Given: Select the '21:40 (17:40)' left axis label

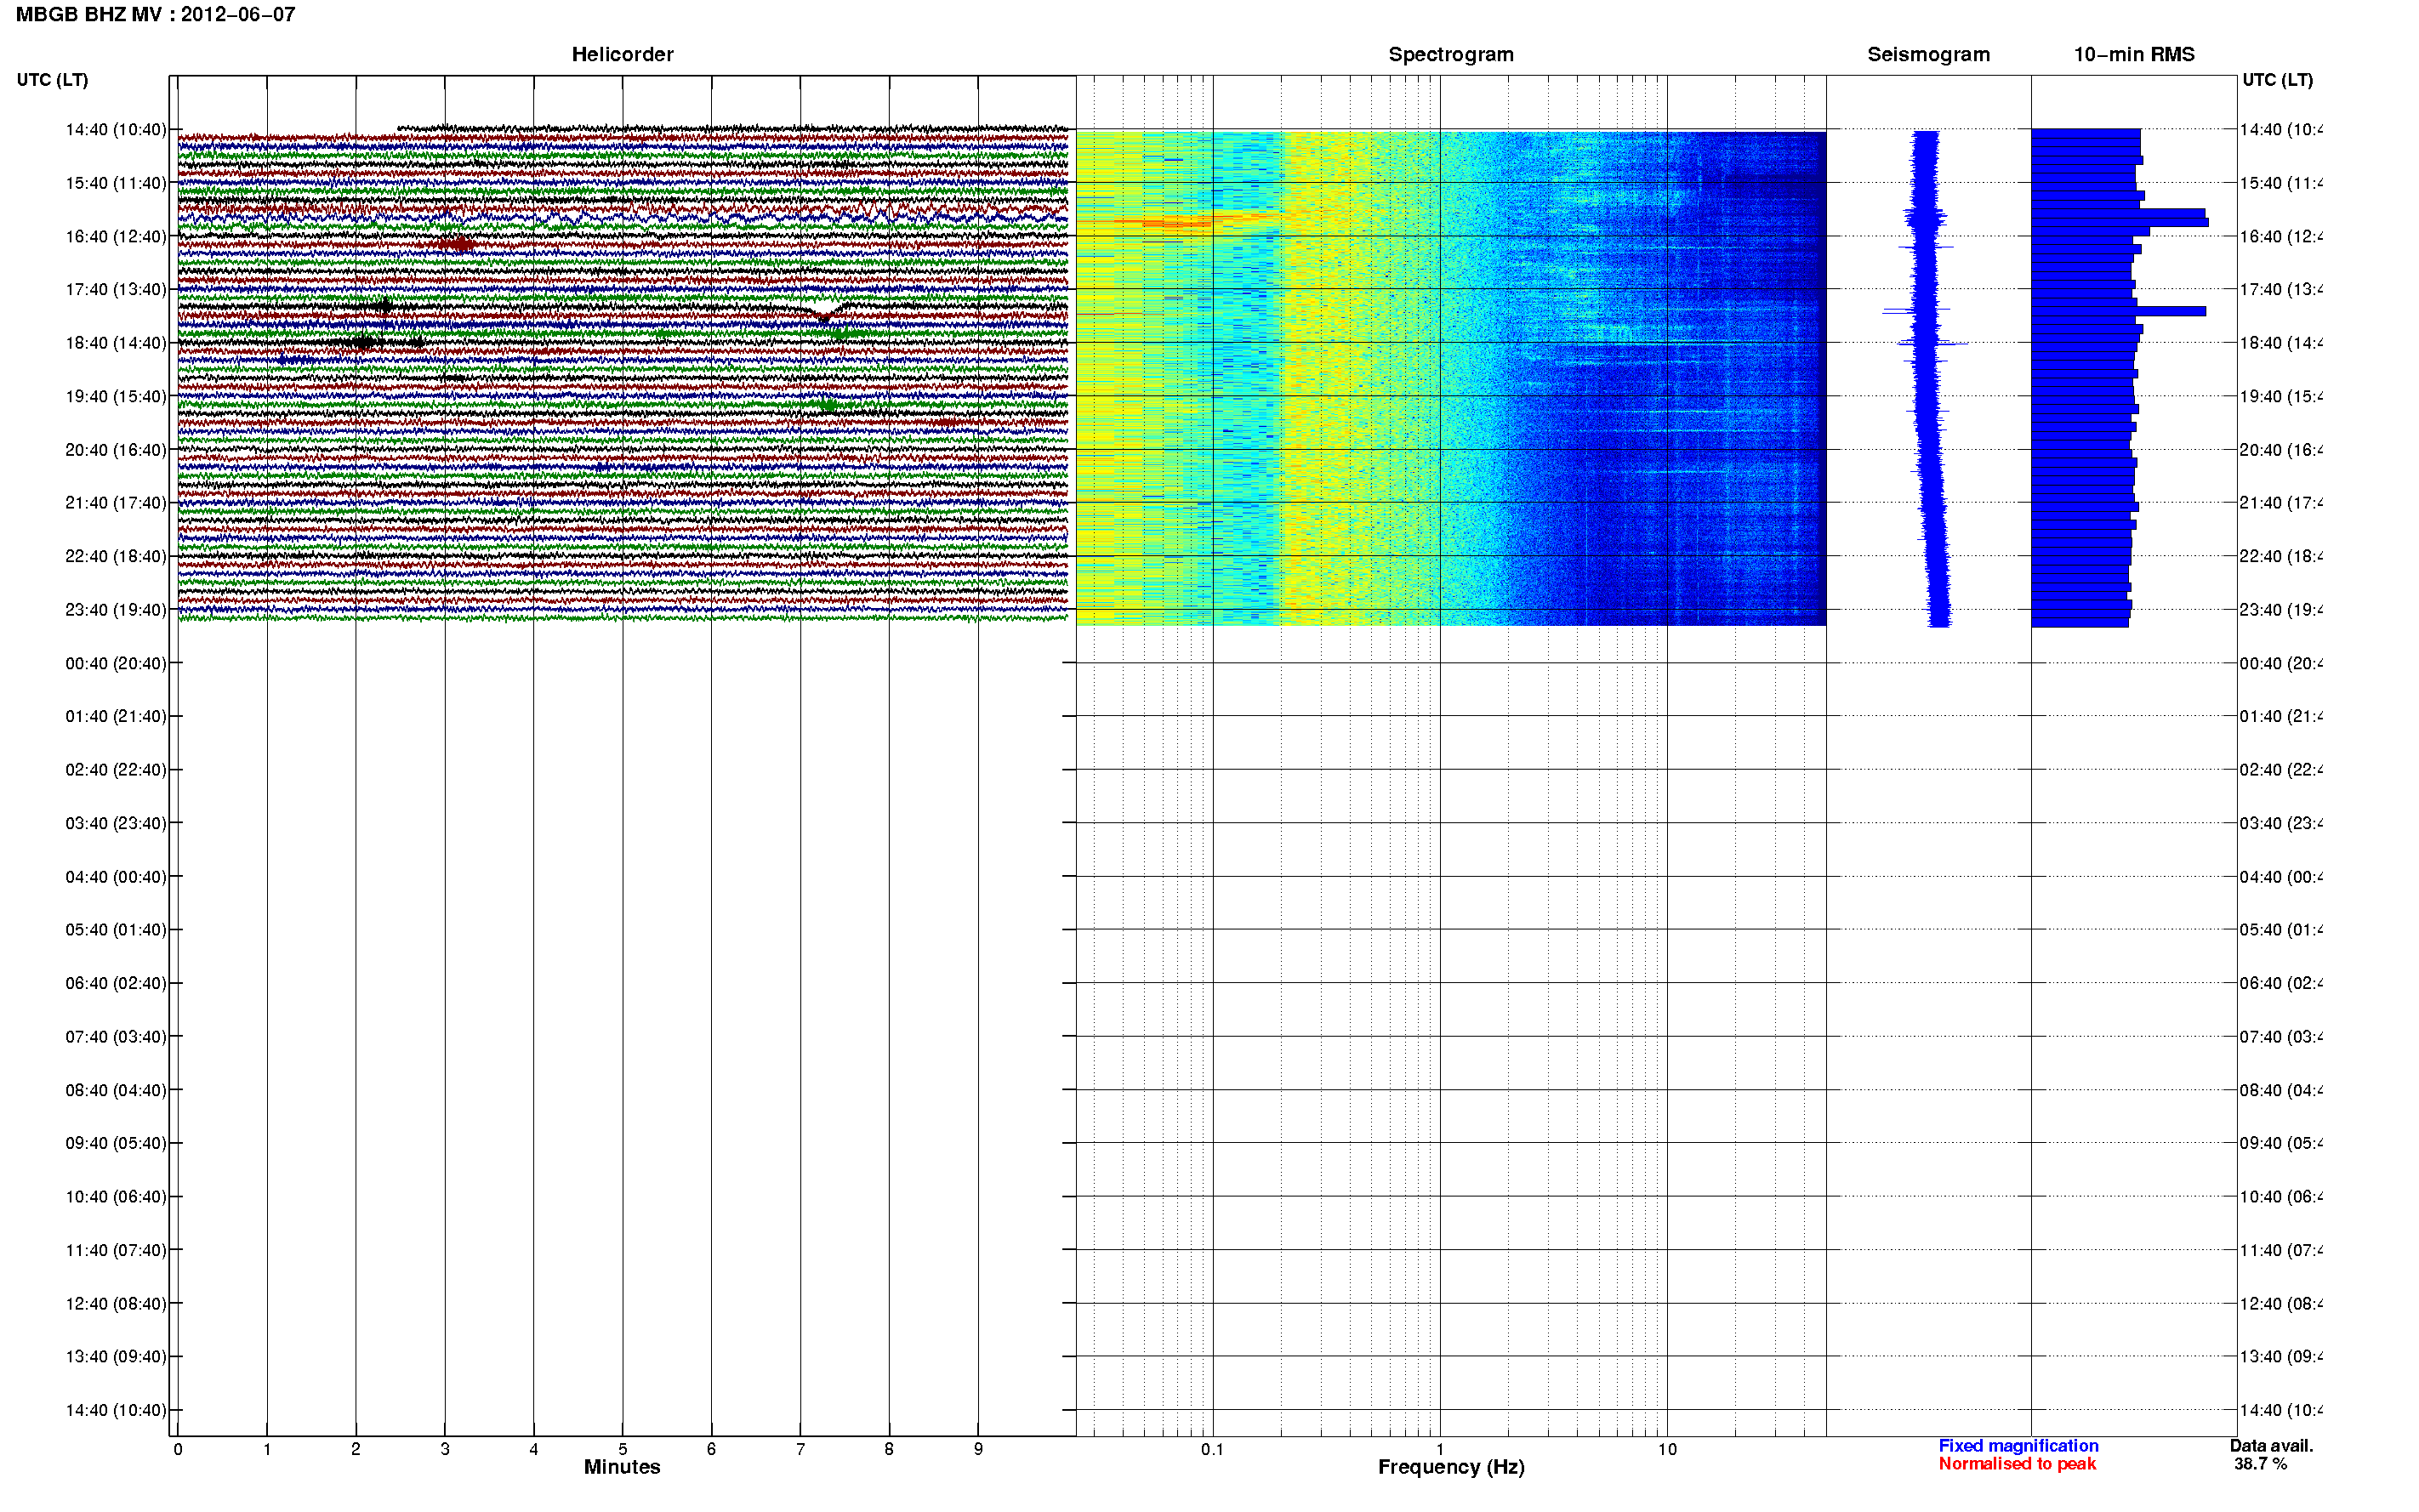Looking at the screenshot, I should [x=116, y=503].
